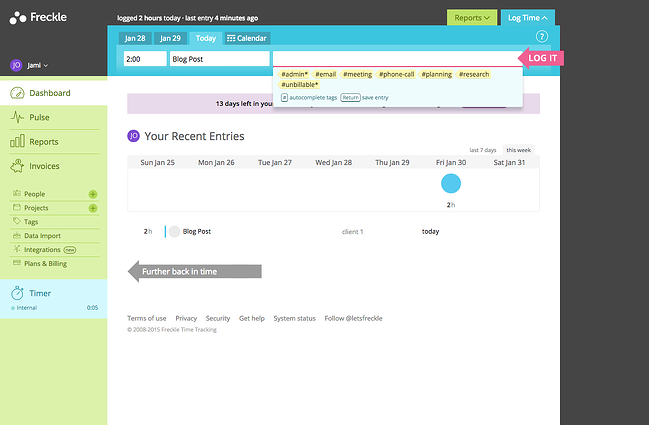This screenshot has height=425, width=649.
Task: Click the add project plus icon
Action: (93, 208)
